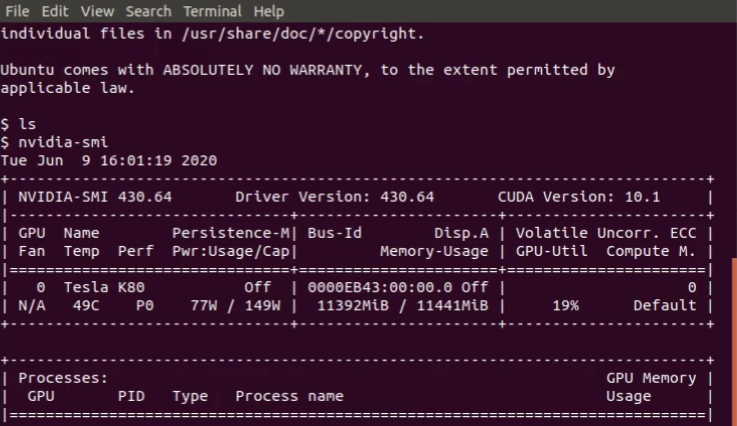The width and height of the screenshot is (737, 426).
Task: Click the 'N/A' fan value
Action: pyautogui.click(x=32, y=305)
